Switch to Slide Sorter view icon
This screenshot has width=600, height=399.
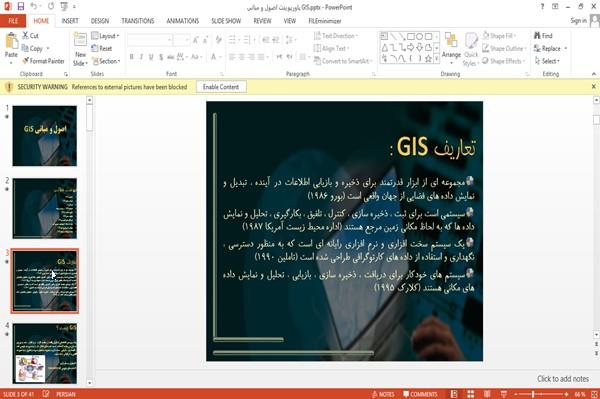pos(471,394)
